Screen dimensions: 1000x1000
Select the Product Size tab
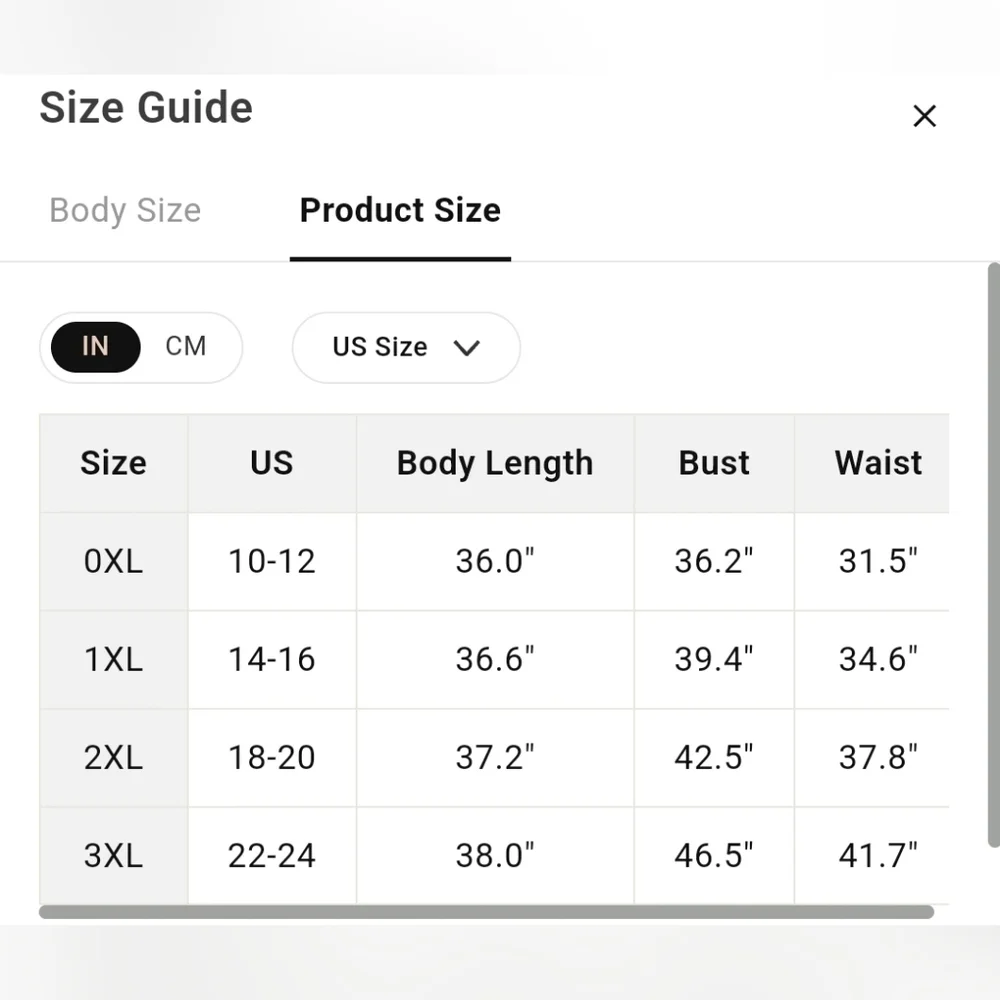[400, 210]
